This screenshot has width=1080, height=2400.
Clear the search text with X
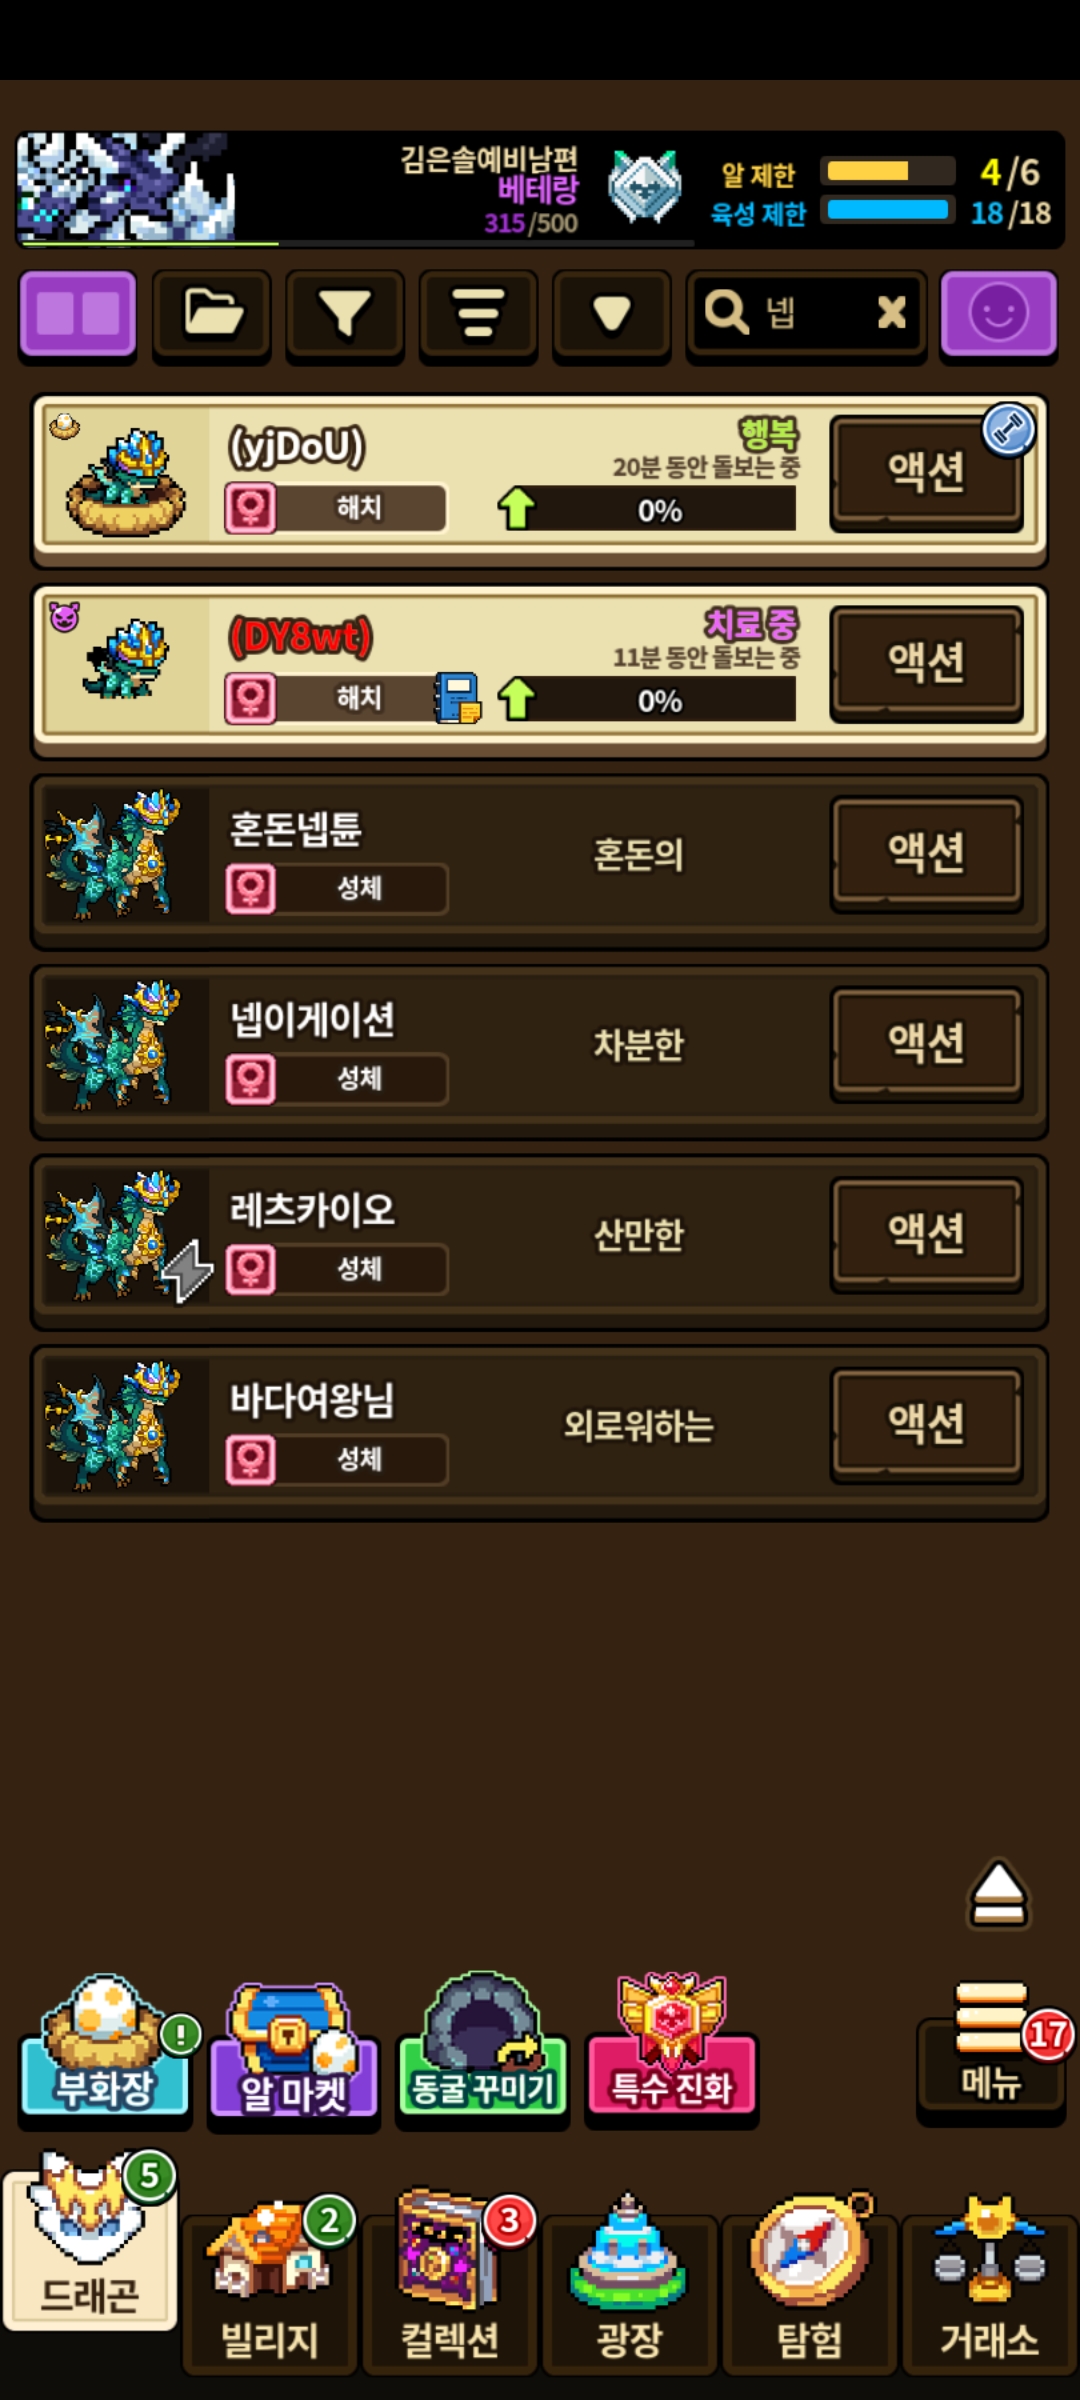[x=891, y=313]
